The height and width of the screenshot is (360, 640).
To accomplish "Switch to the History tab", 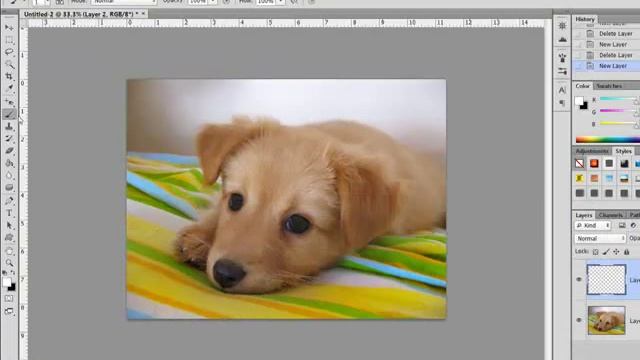I will coord(585,19).
